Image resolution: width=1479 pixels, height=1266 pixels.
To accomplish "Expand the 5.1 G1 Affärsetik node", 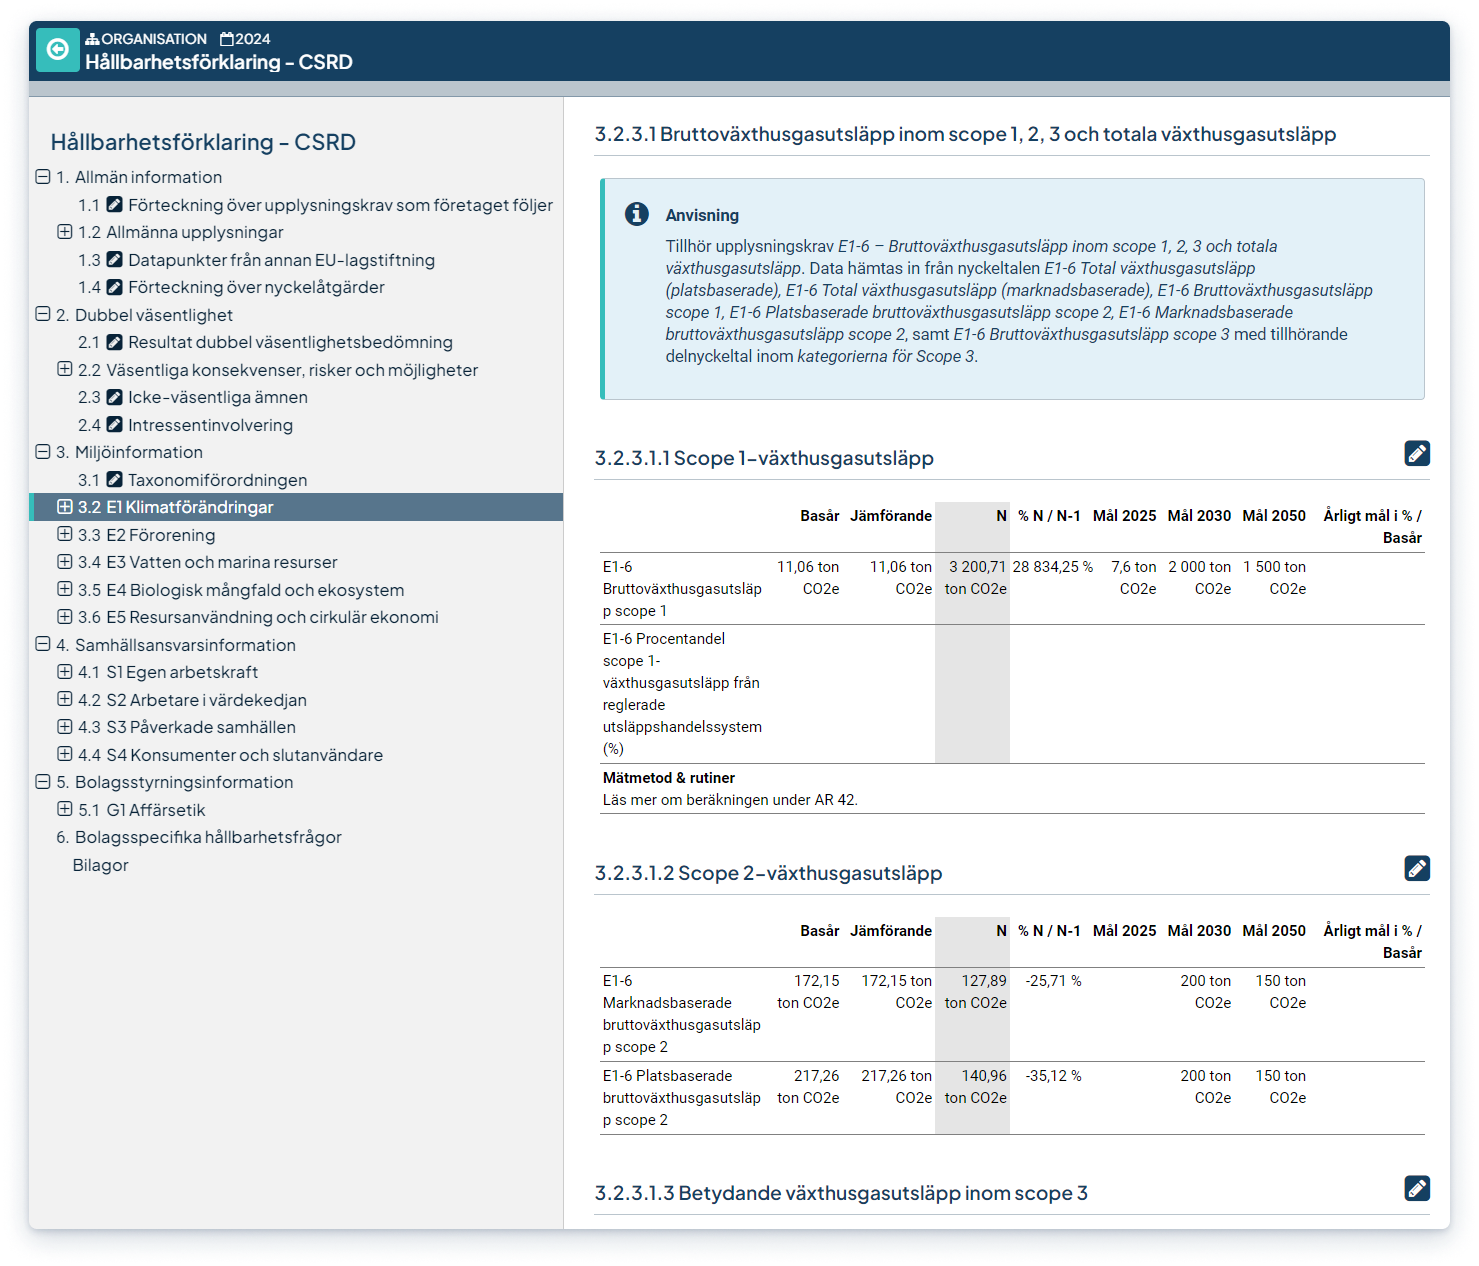I will 65,809.
